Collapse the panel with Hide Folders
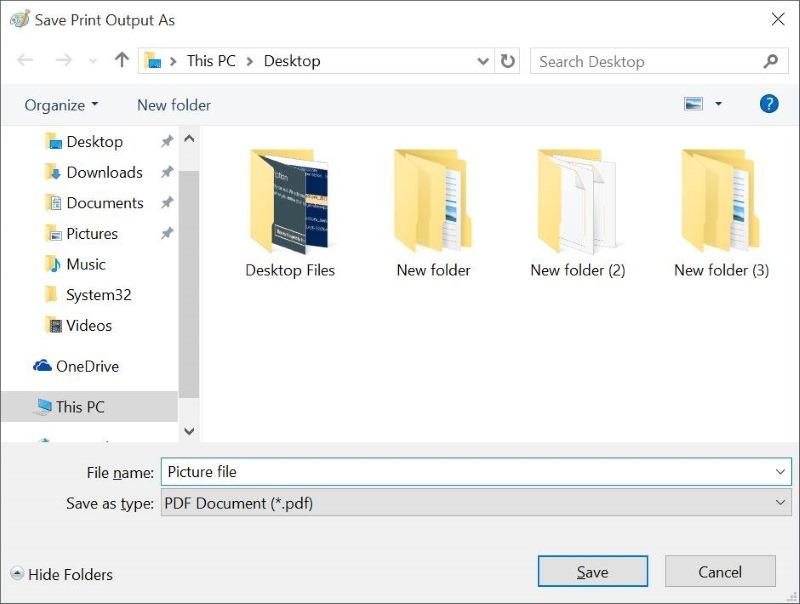Screen dimensions: 800x604 click(x=62, y=574)
